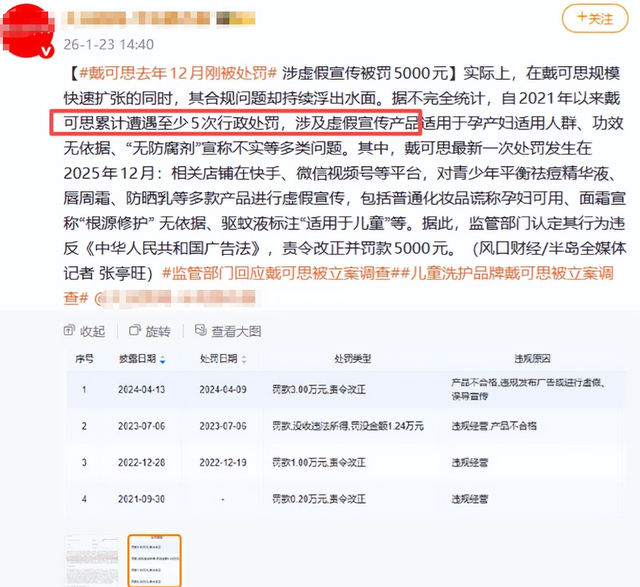The width and height of the screenshot is (640, 587).
Task: Open the blurred @mention link
Action: point(177,298)
